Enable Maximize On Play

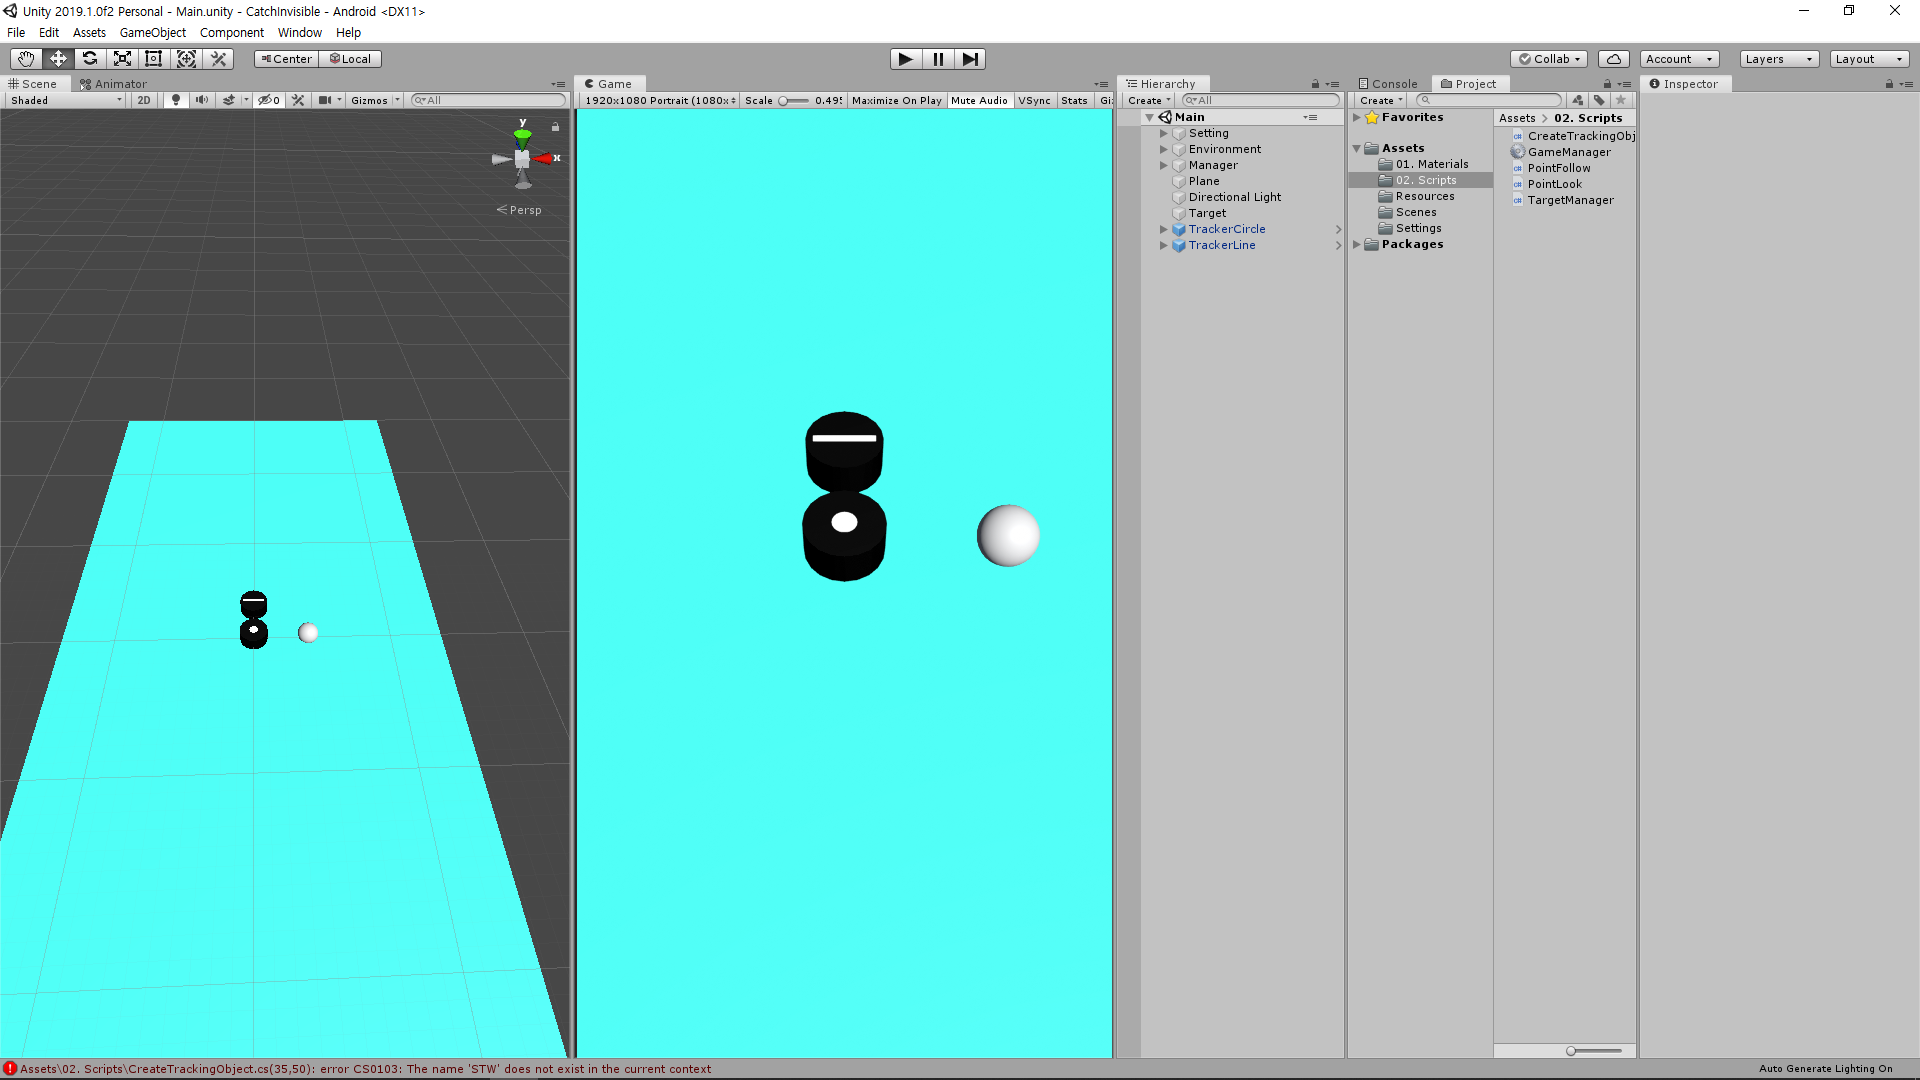(896, 100)
